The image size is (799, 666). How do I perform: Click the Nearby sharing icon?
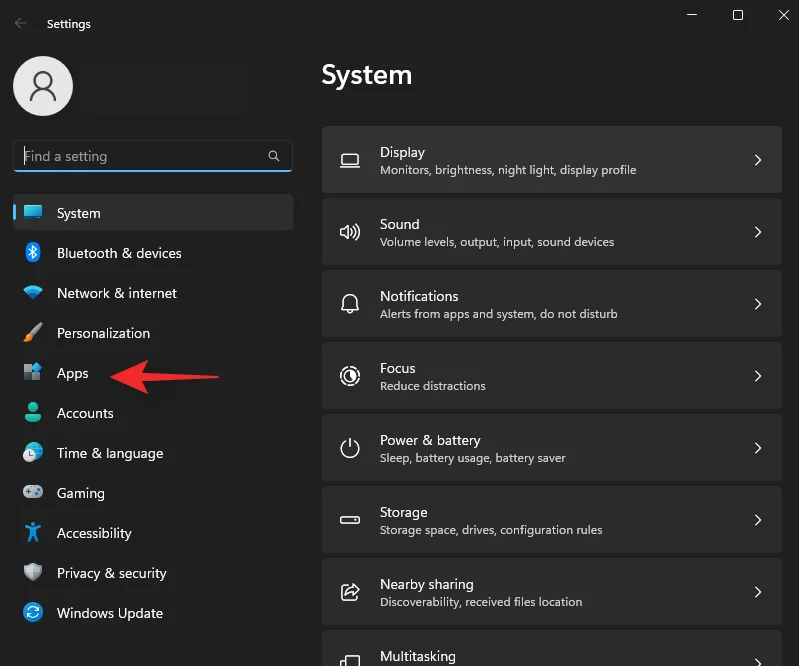pos(350,592)
